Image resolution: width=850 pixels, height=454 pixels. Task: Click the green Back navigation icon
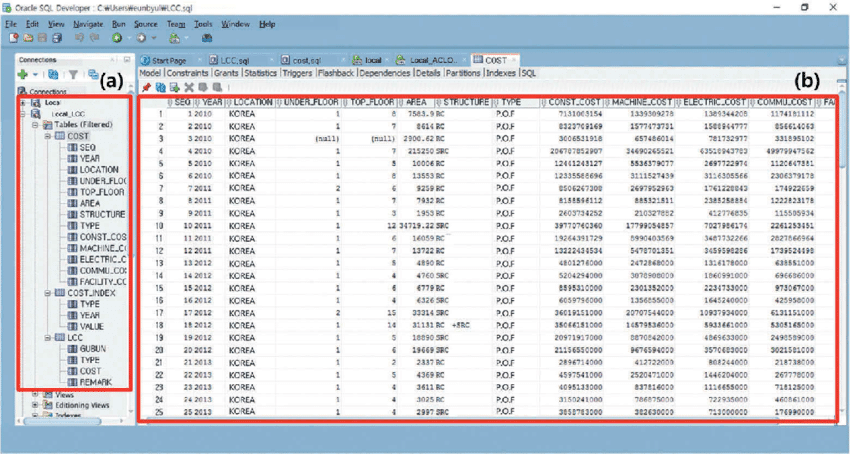click(117, 38)
